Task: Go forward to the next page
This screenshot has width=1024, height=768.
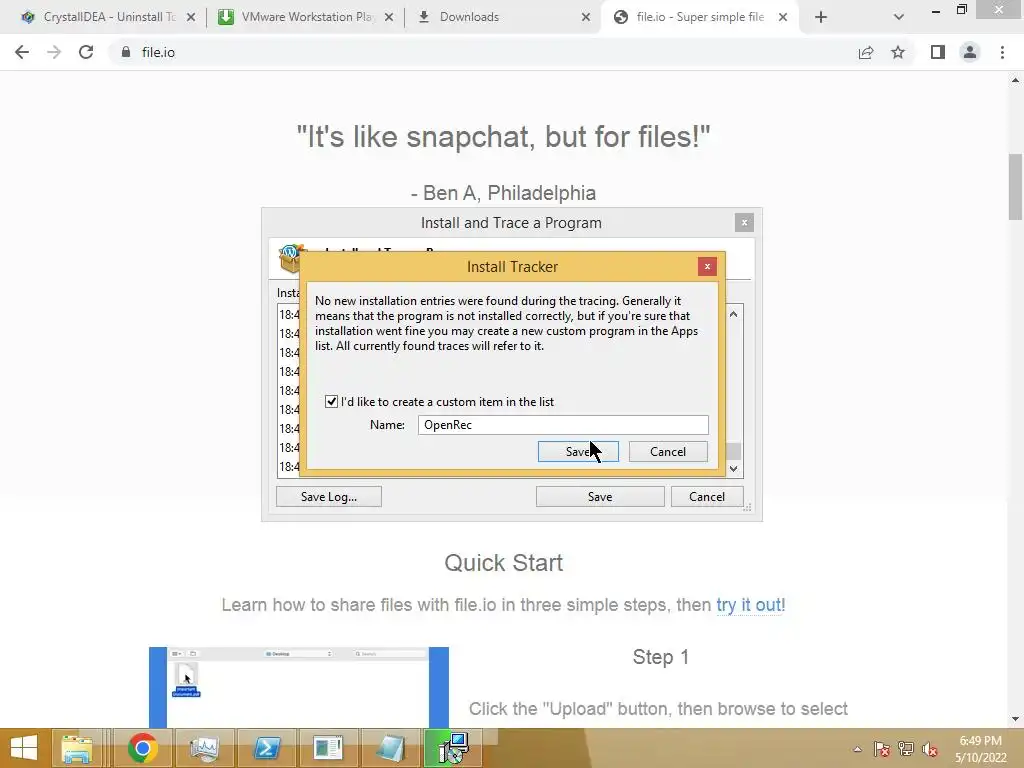Action: click(54, 52)
